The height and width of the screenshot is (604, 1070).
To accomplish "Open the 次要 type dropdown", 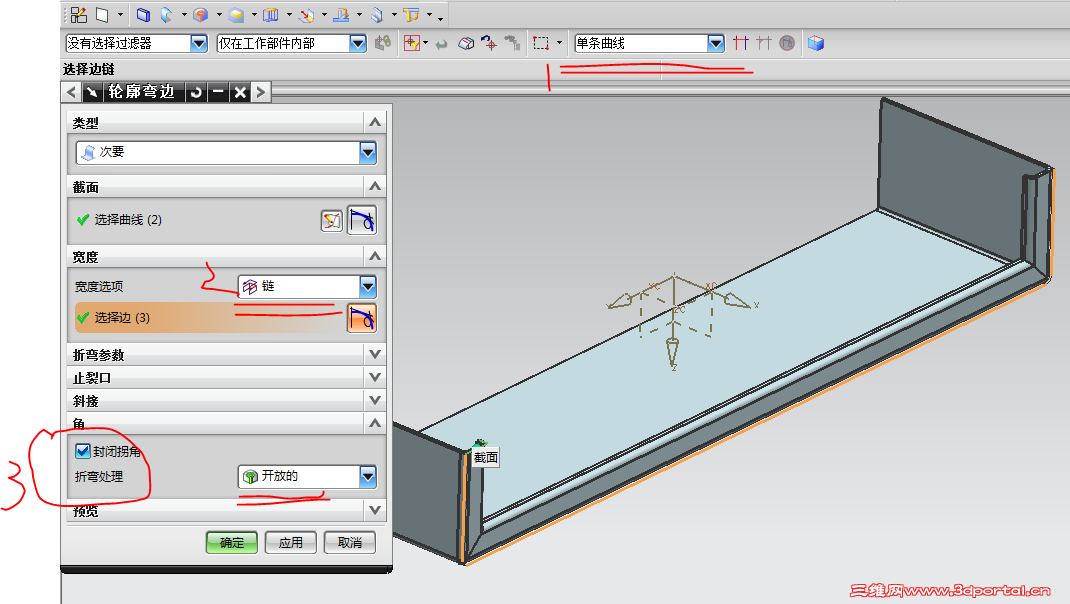I will coord(368,152).
